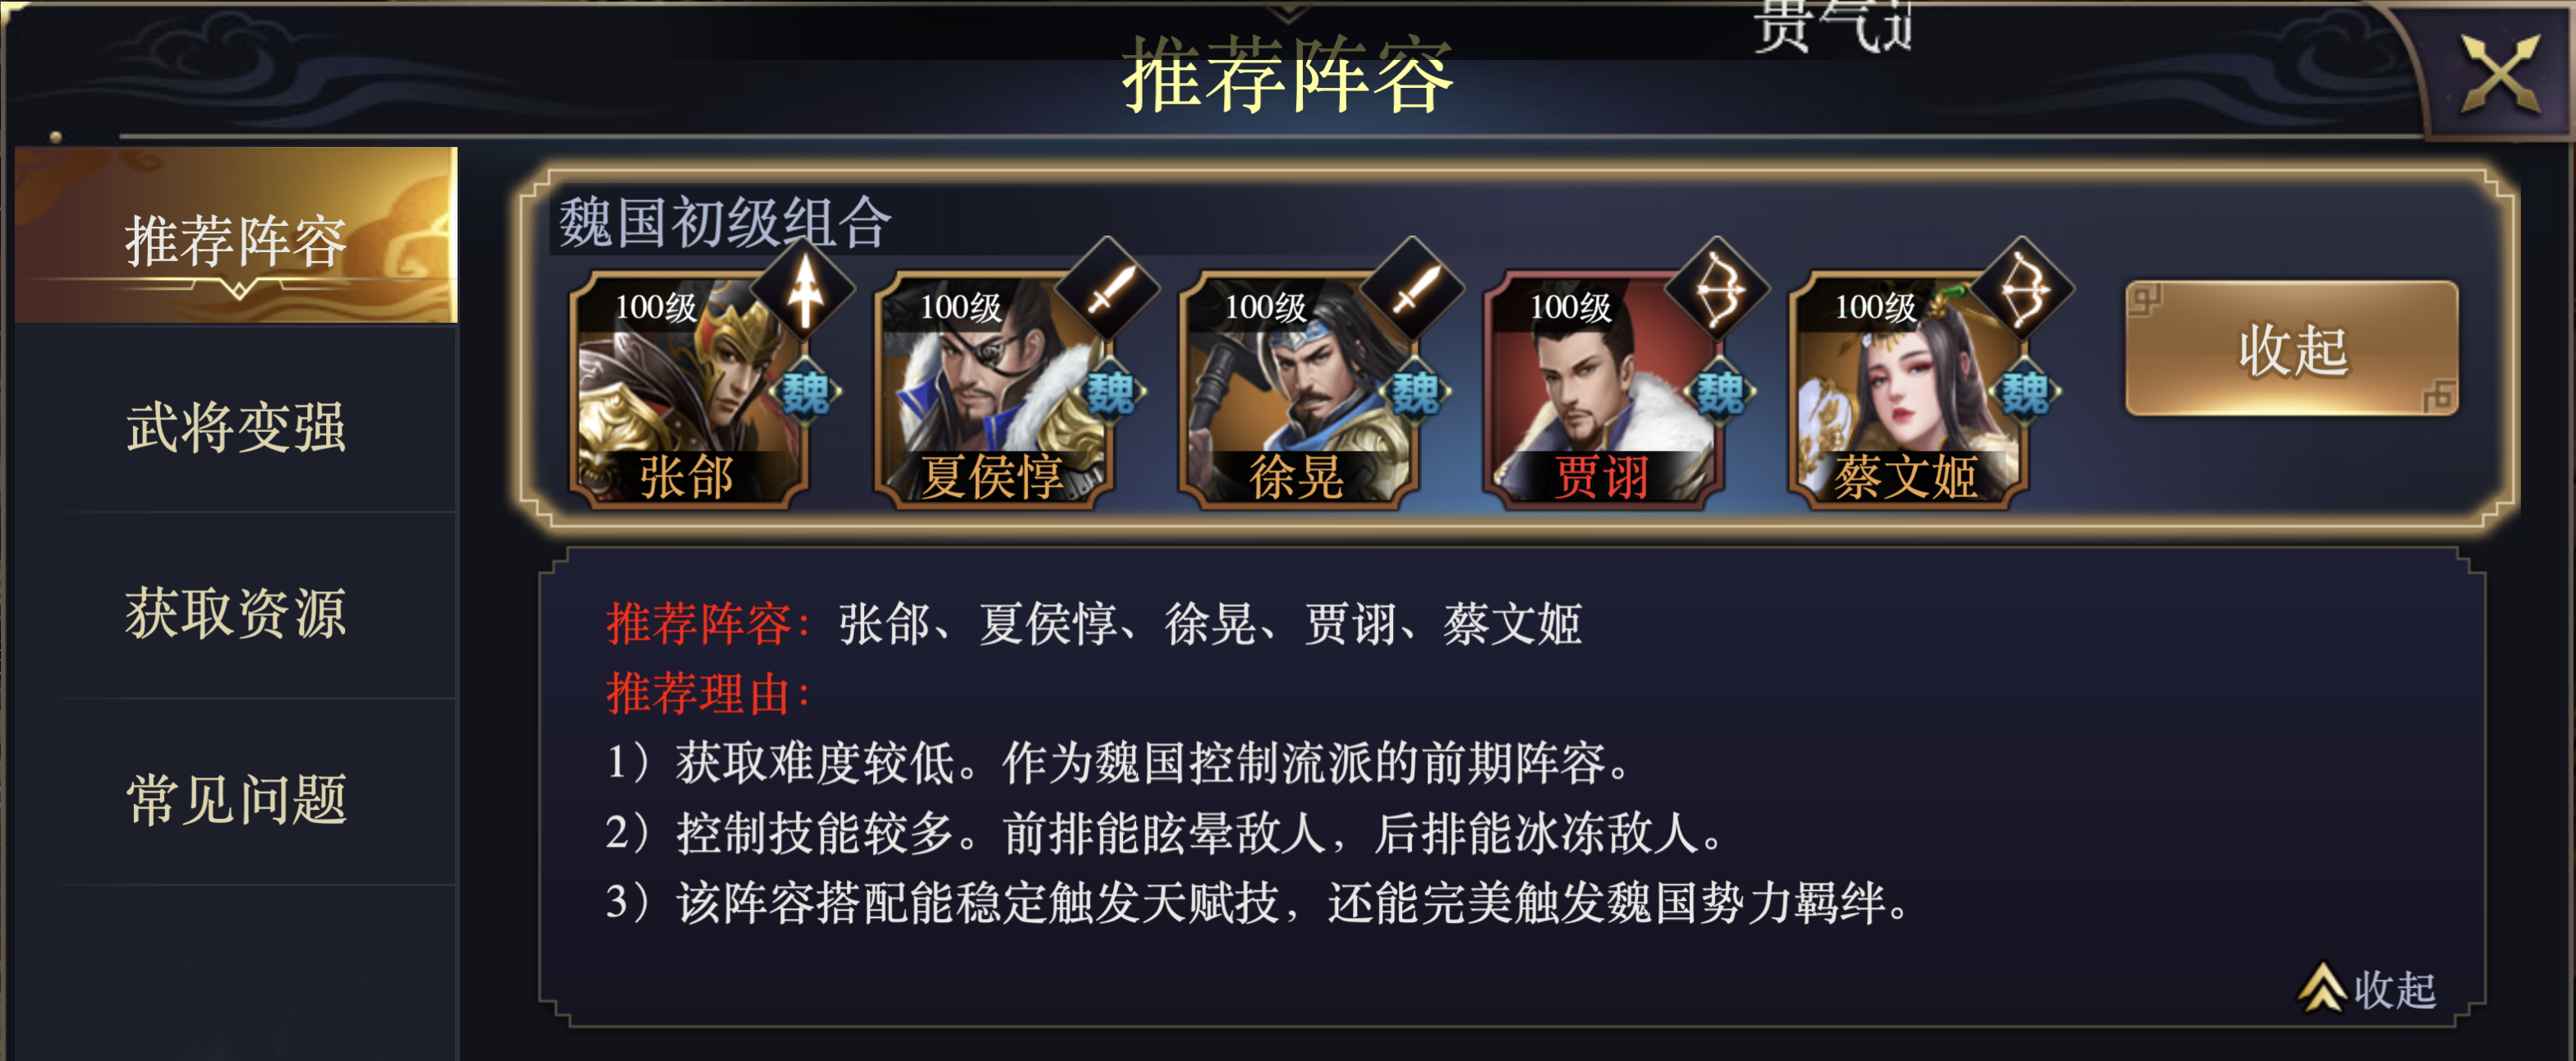Image resolution: width=2576 pixels, height=1061 pixels.
Task: Select the 徐晃 hero portrait
Action: pos(1298,389)
